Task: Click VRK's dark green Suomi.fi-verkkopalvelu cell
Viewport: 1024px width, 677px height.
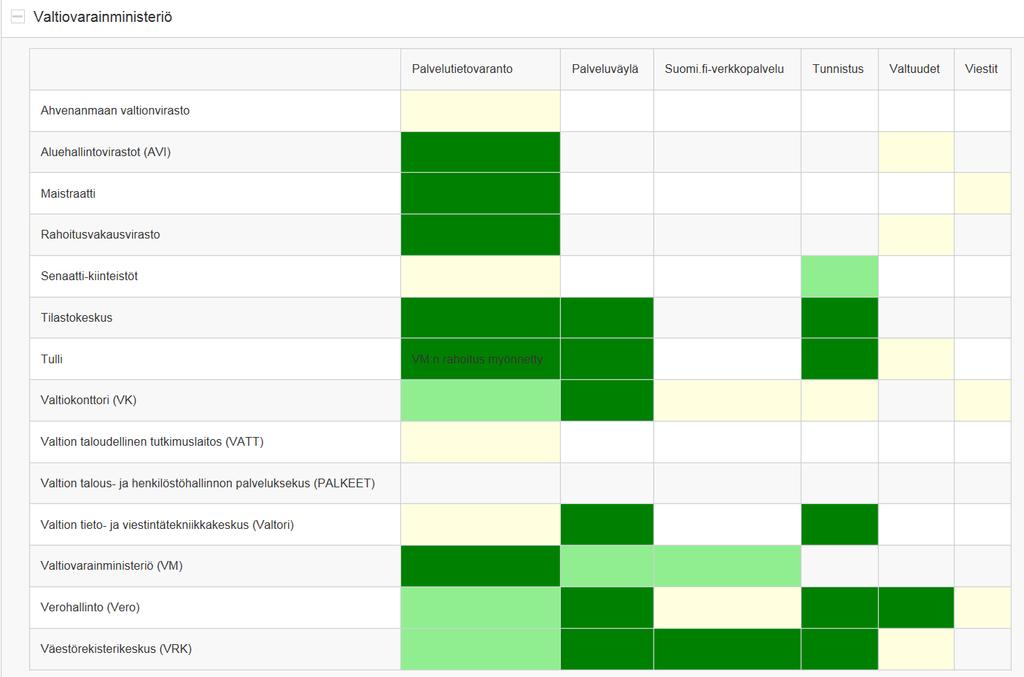Action: coord(728,649)
